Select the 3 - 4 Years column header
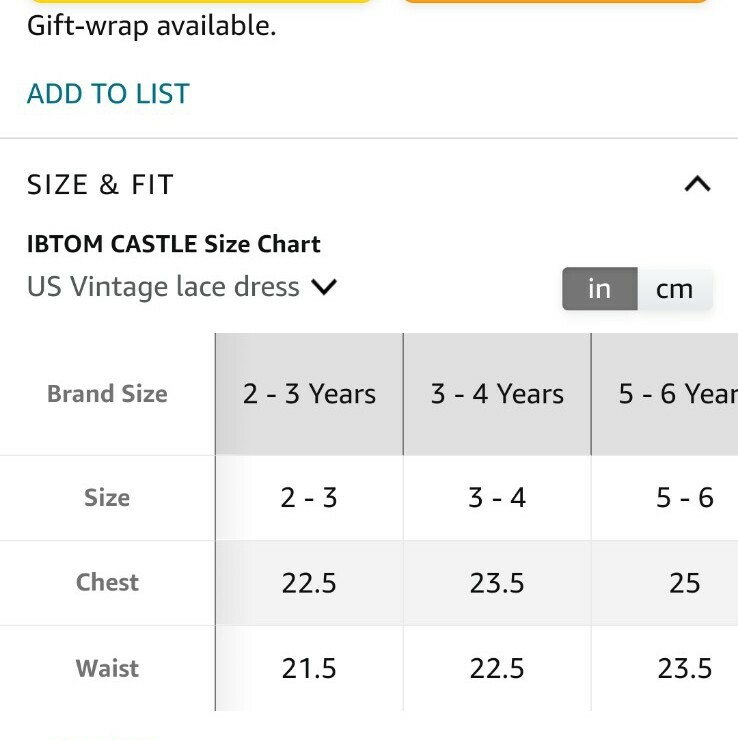 click(497, 394)
